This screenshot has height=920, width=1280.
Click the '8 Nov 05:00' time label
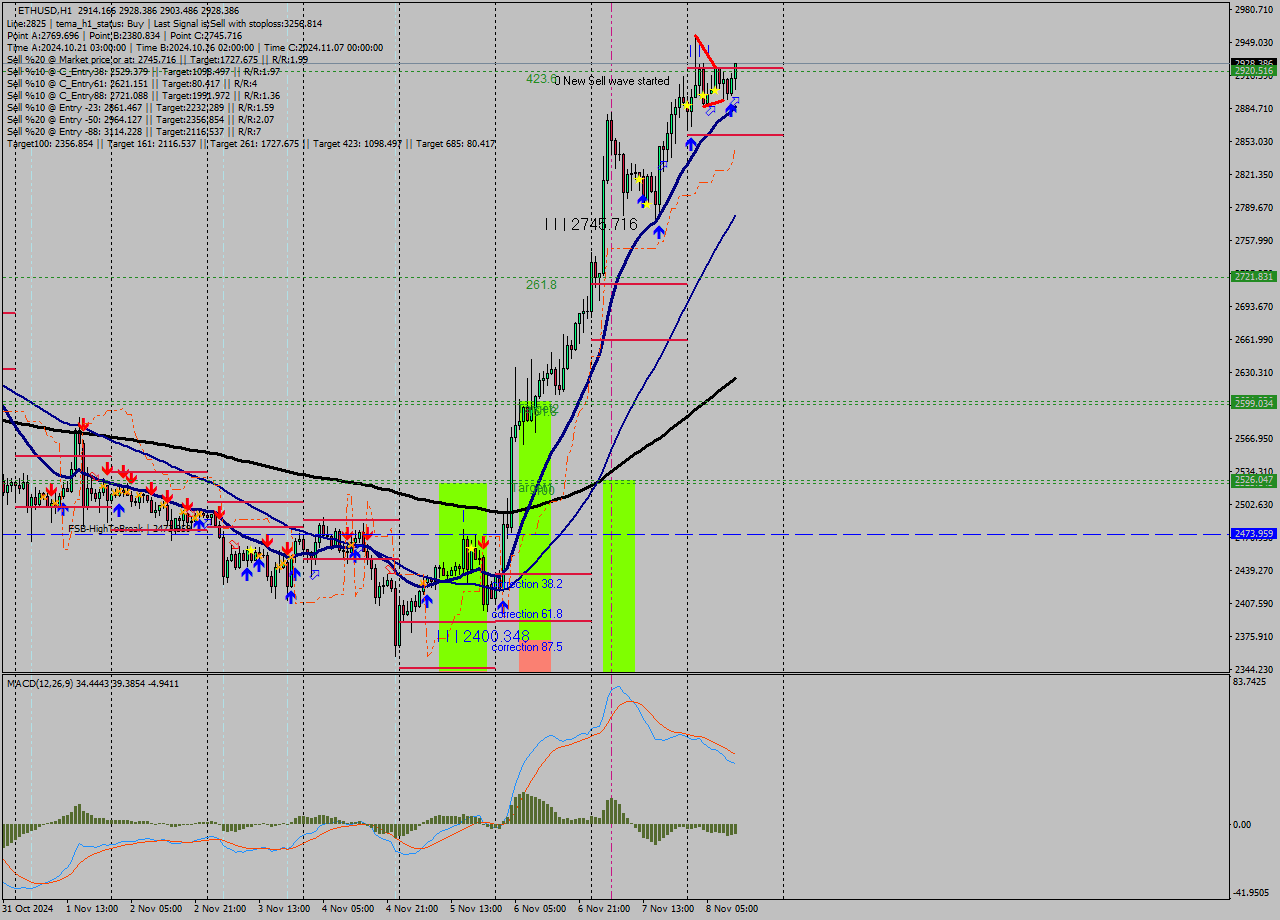point(732,909)
